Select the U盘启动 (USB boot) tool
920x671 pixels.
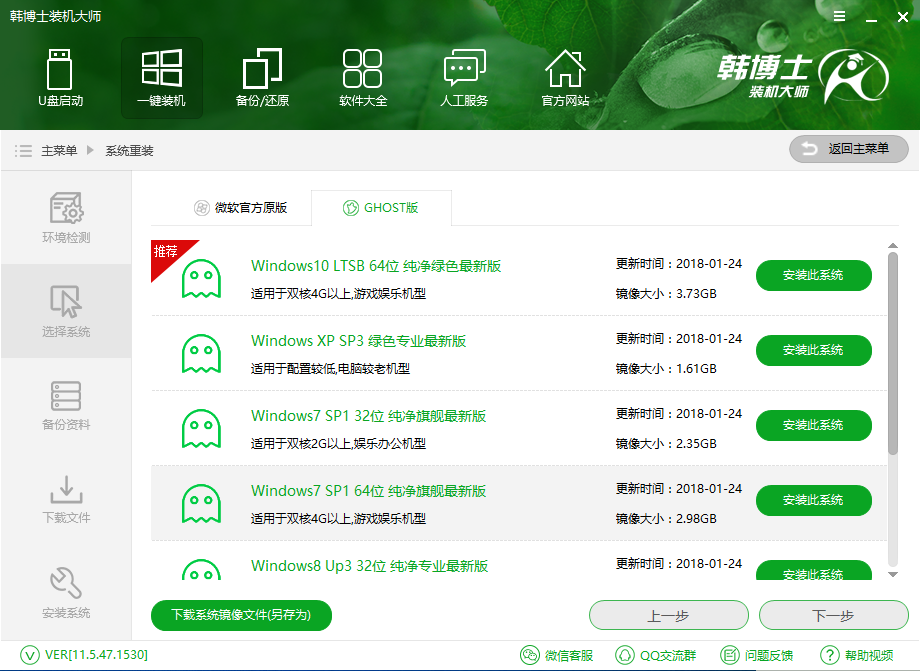coord(60,77)
